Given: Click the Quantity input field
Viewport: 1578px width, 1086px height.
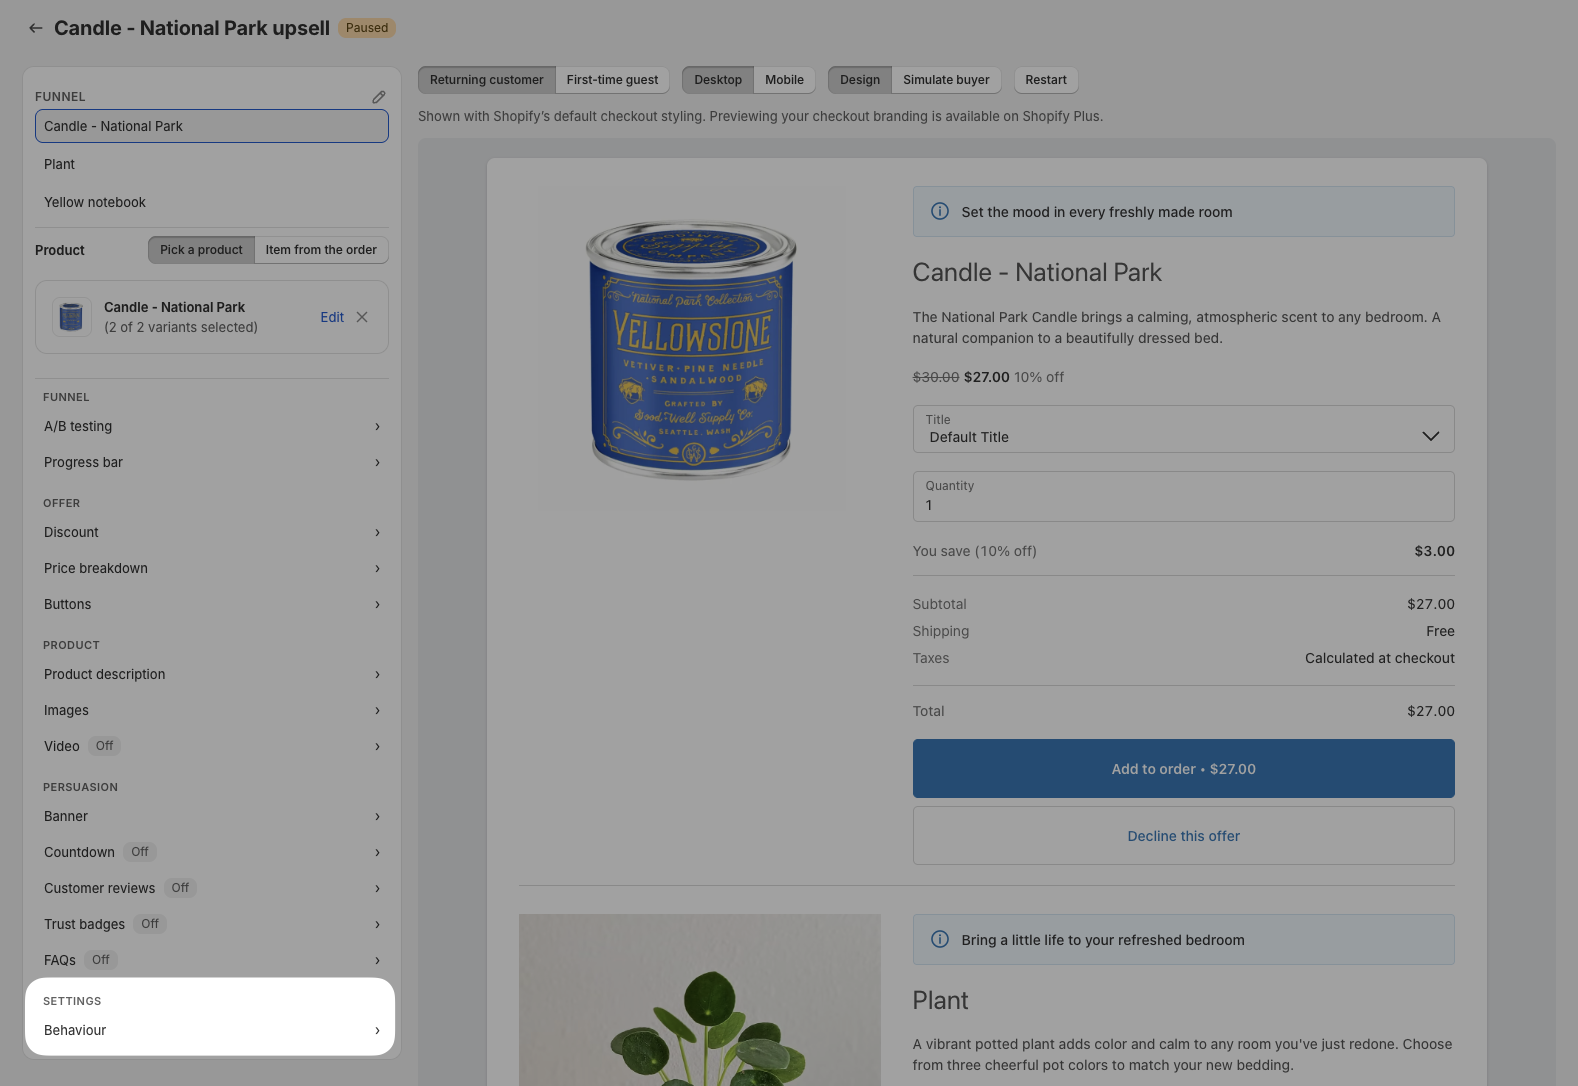Looking at the screenshot, I should [x=1183, y=496].
